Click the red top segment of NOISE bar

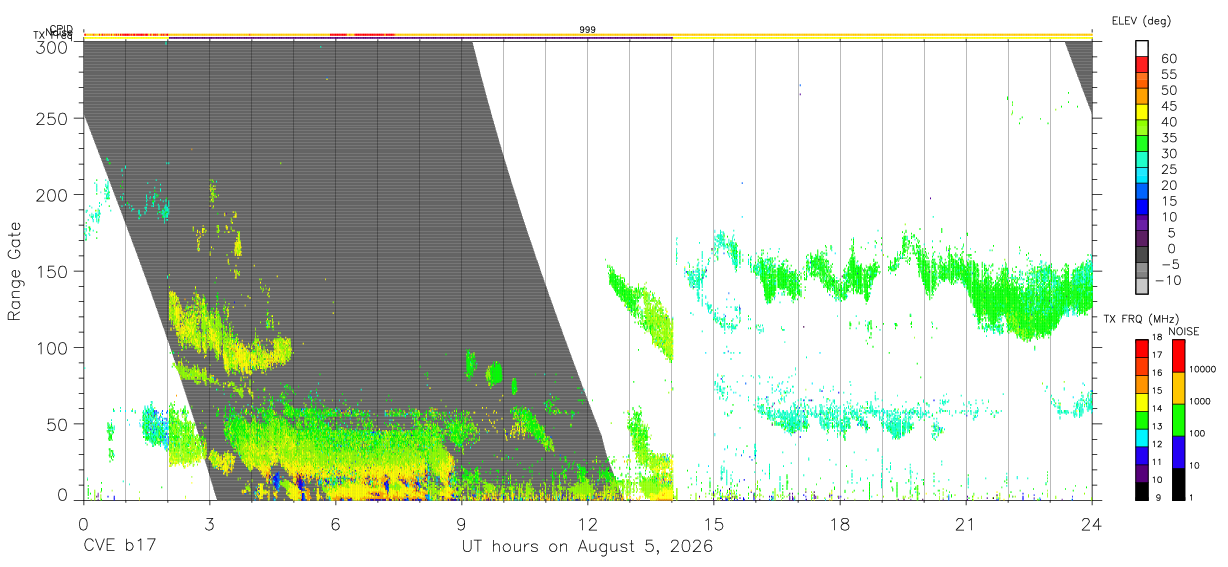[x=1177, y=355]
